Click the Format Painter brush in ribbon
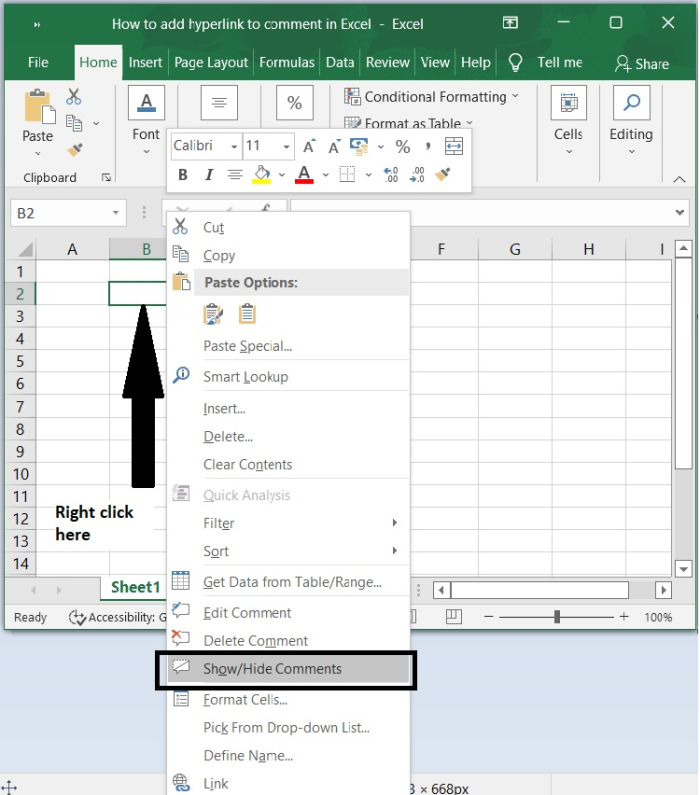Screen dimensions: 700x795 pyautogui.click(x=75, y=150)
